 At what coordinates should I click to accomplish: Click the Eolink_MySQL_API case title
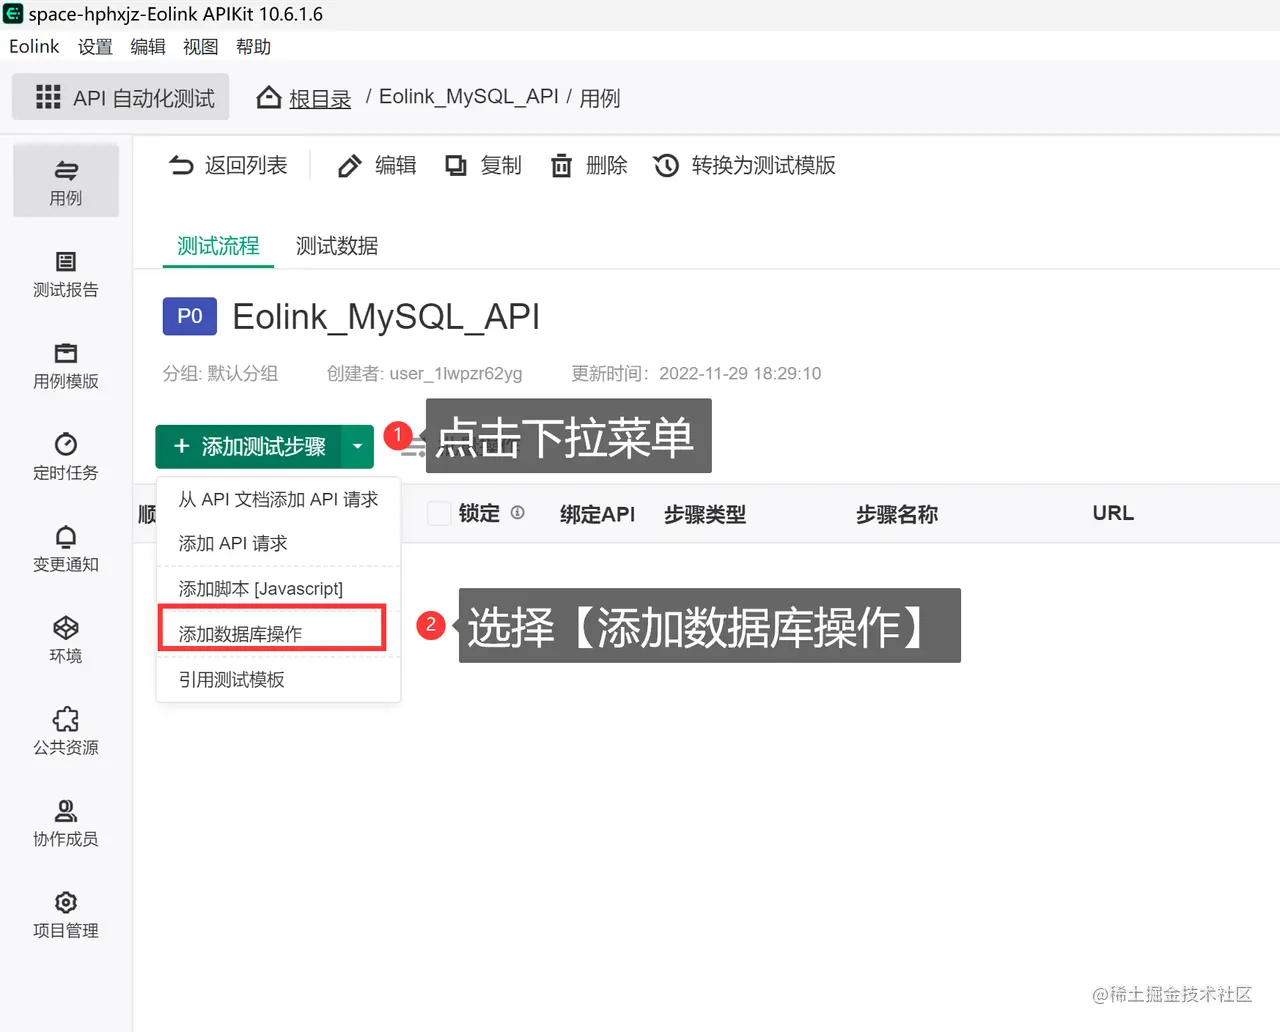(x=386, y=317)
